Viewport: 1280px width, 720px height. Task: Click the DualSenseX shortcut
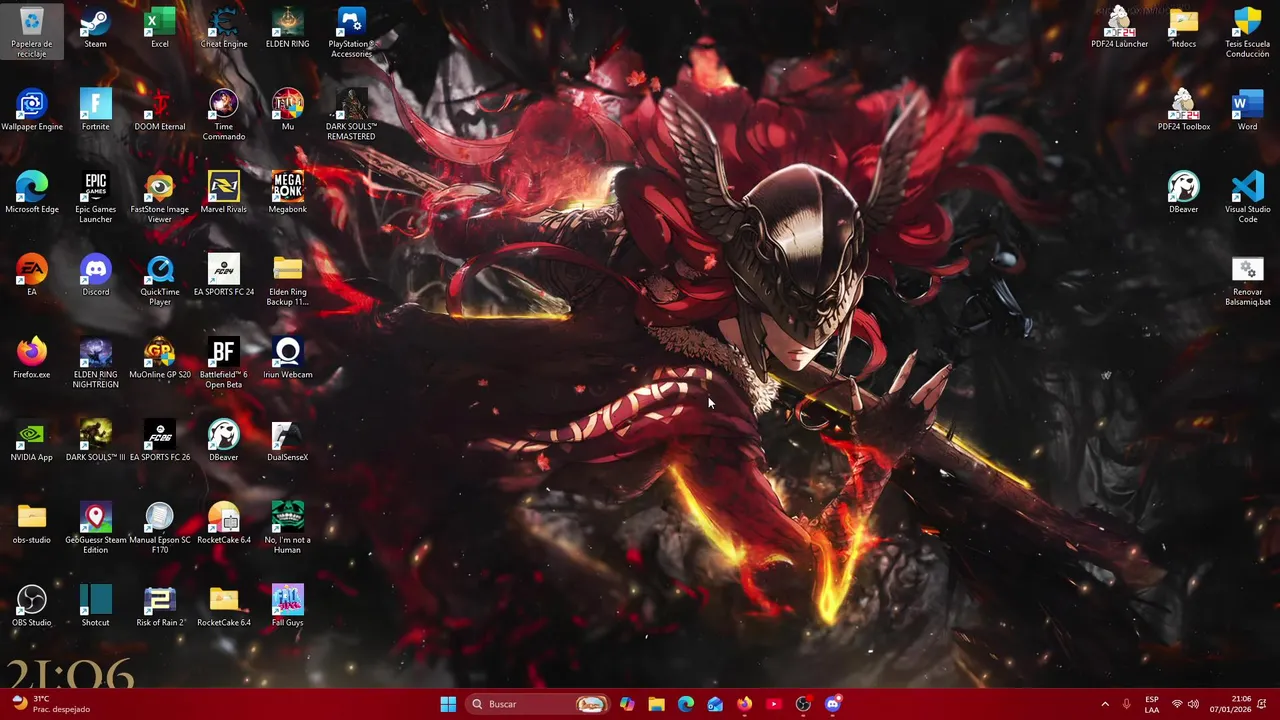288,441
